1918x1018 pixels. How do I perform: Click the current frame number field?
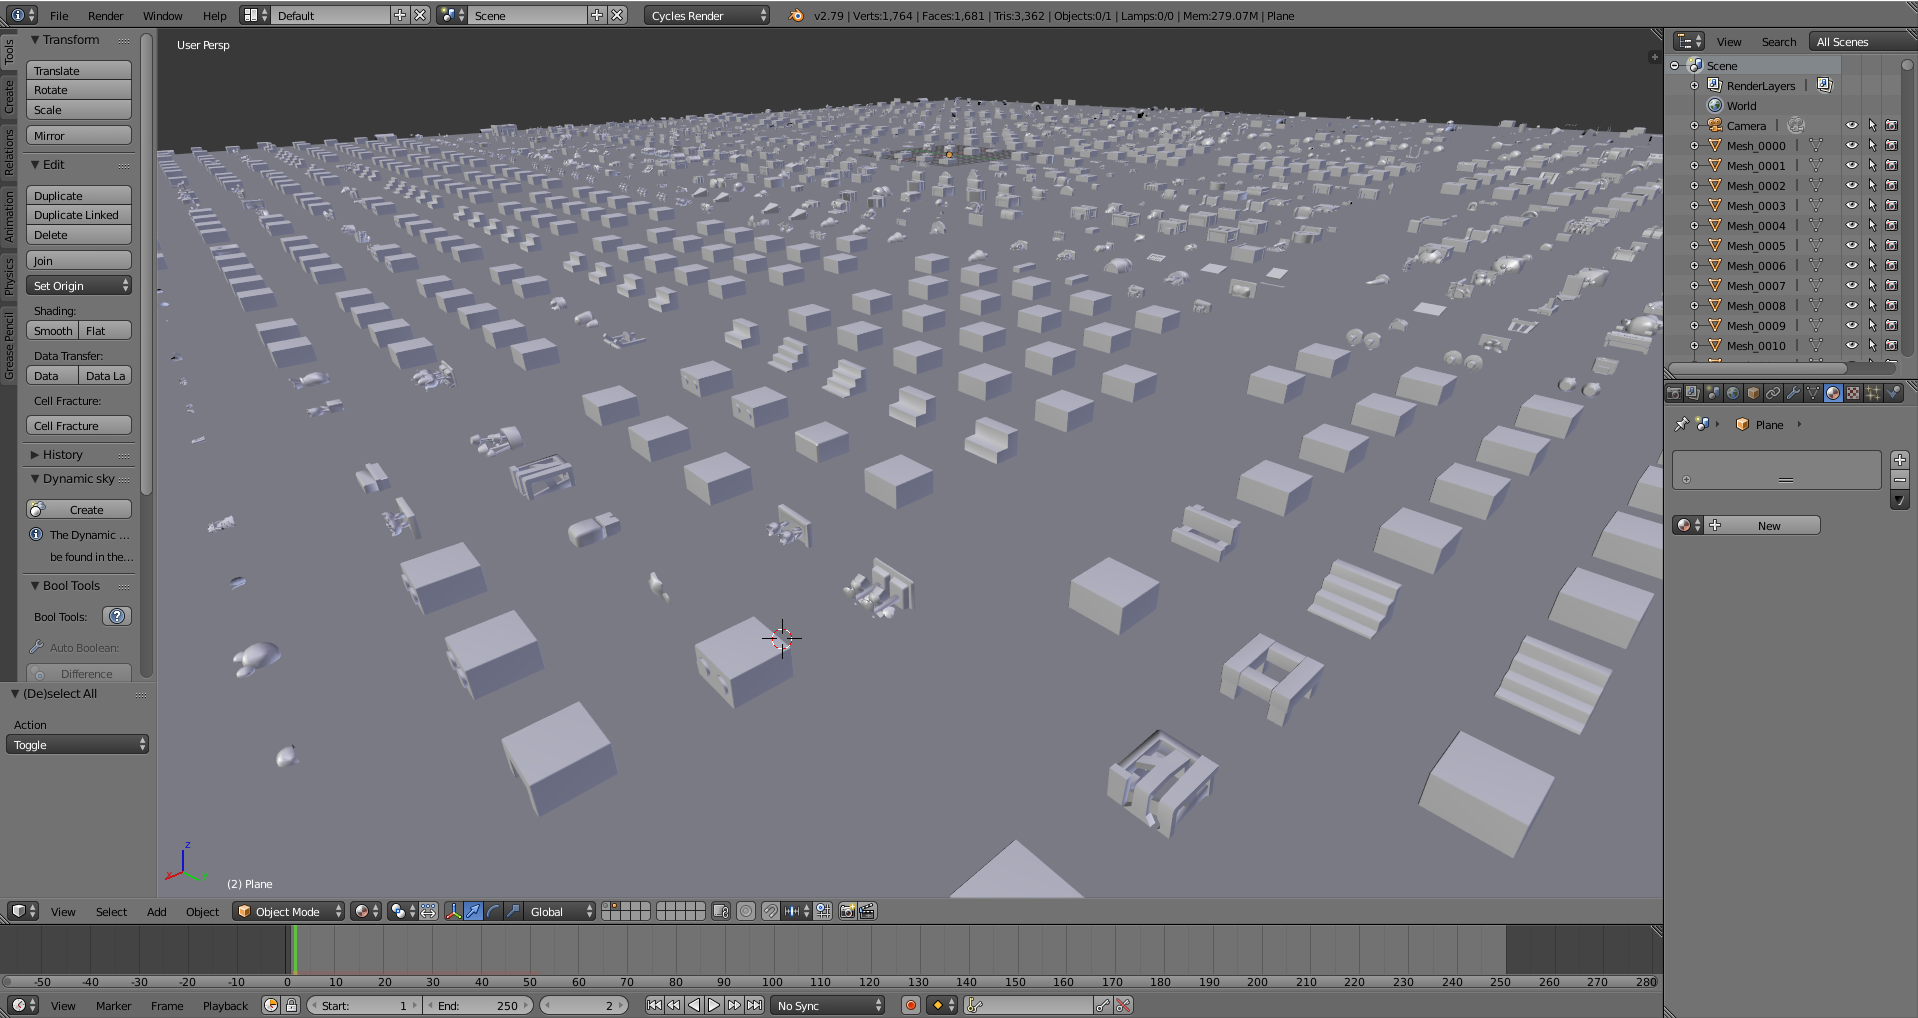584,1005
